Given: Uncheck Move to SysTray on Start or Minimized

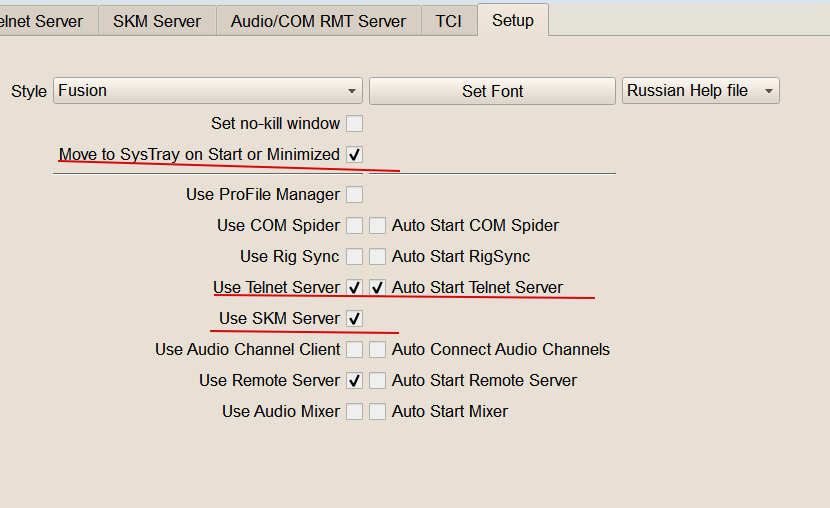Looking at the screenshot, I should 354,155.
